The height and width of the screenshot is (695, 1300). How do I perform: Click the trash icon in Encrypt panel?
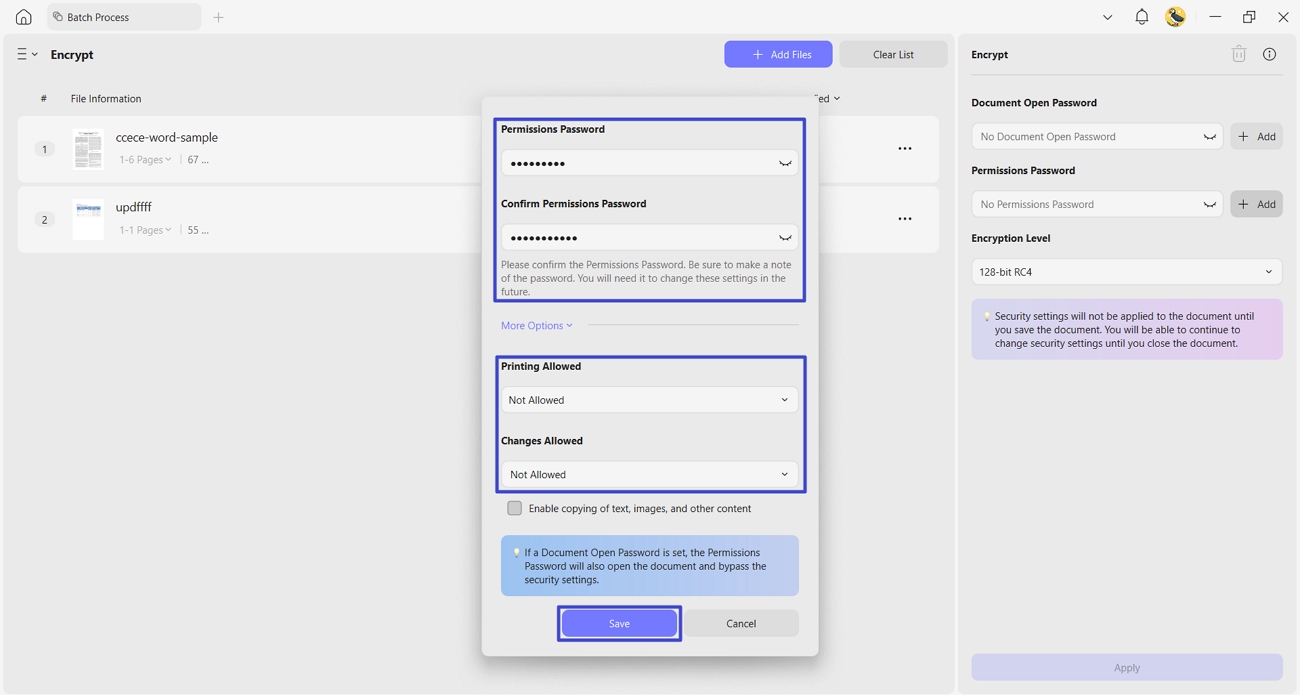[1239, 54]
